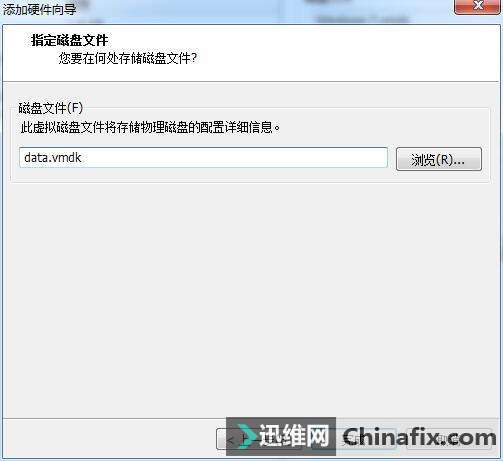Close the 添加硬件向导 dialog window
503x461 pixels.
tap(477, 6)
